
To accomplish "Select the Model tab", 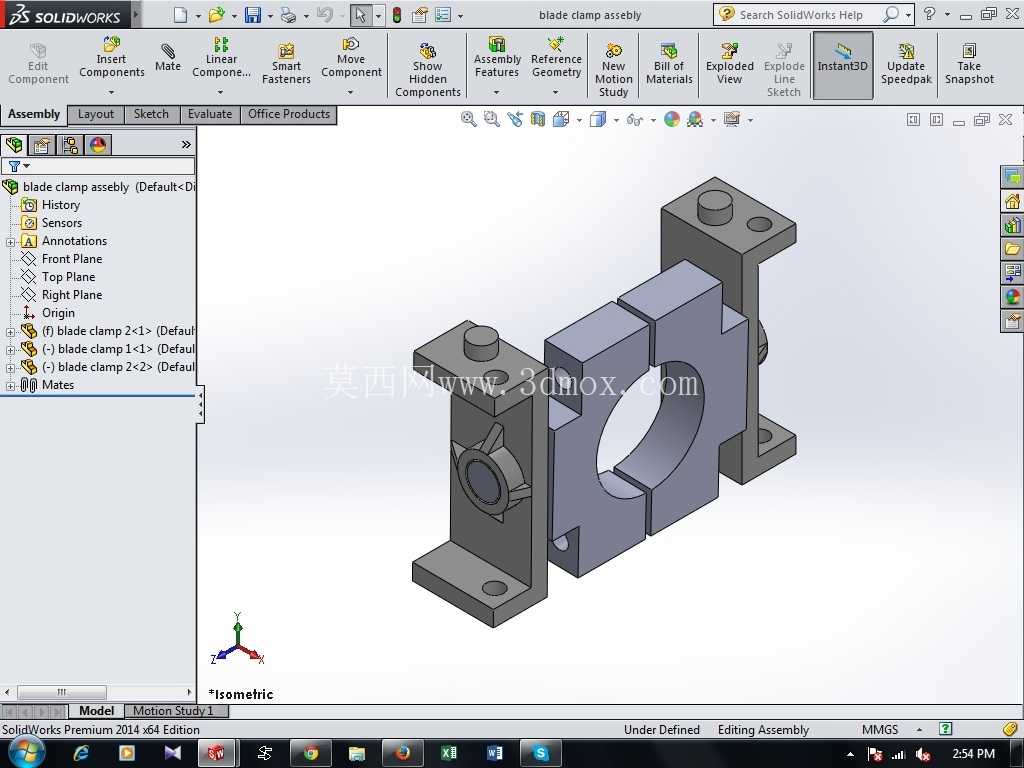I will pos(97,711).
